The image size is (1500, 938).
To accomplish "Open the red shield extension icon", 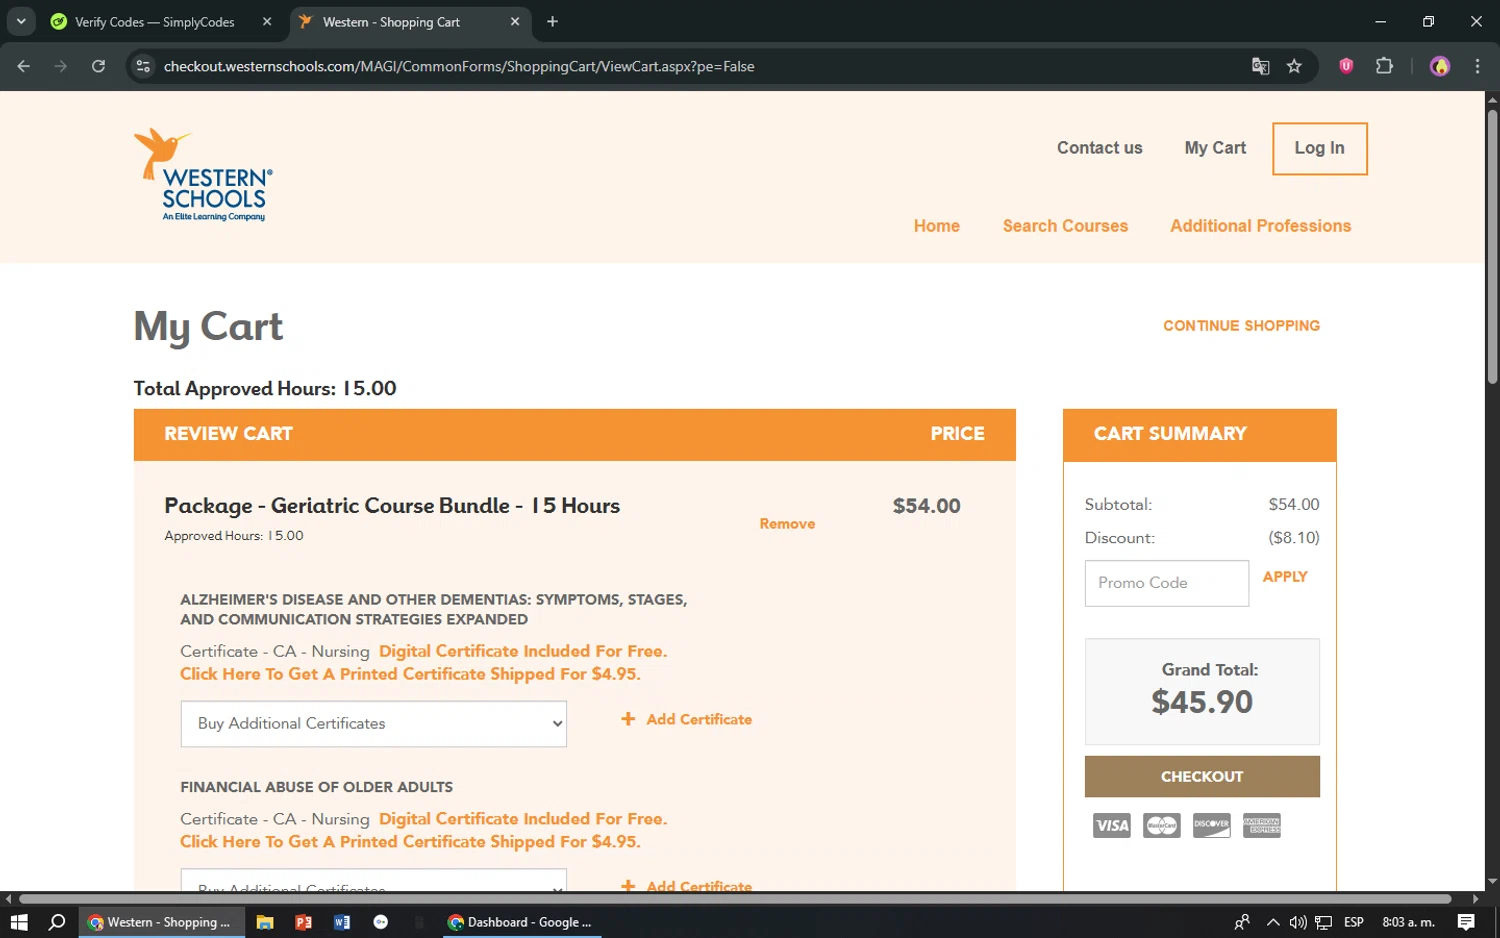I will 1346,66.
